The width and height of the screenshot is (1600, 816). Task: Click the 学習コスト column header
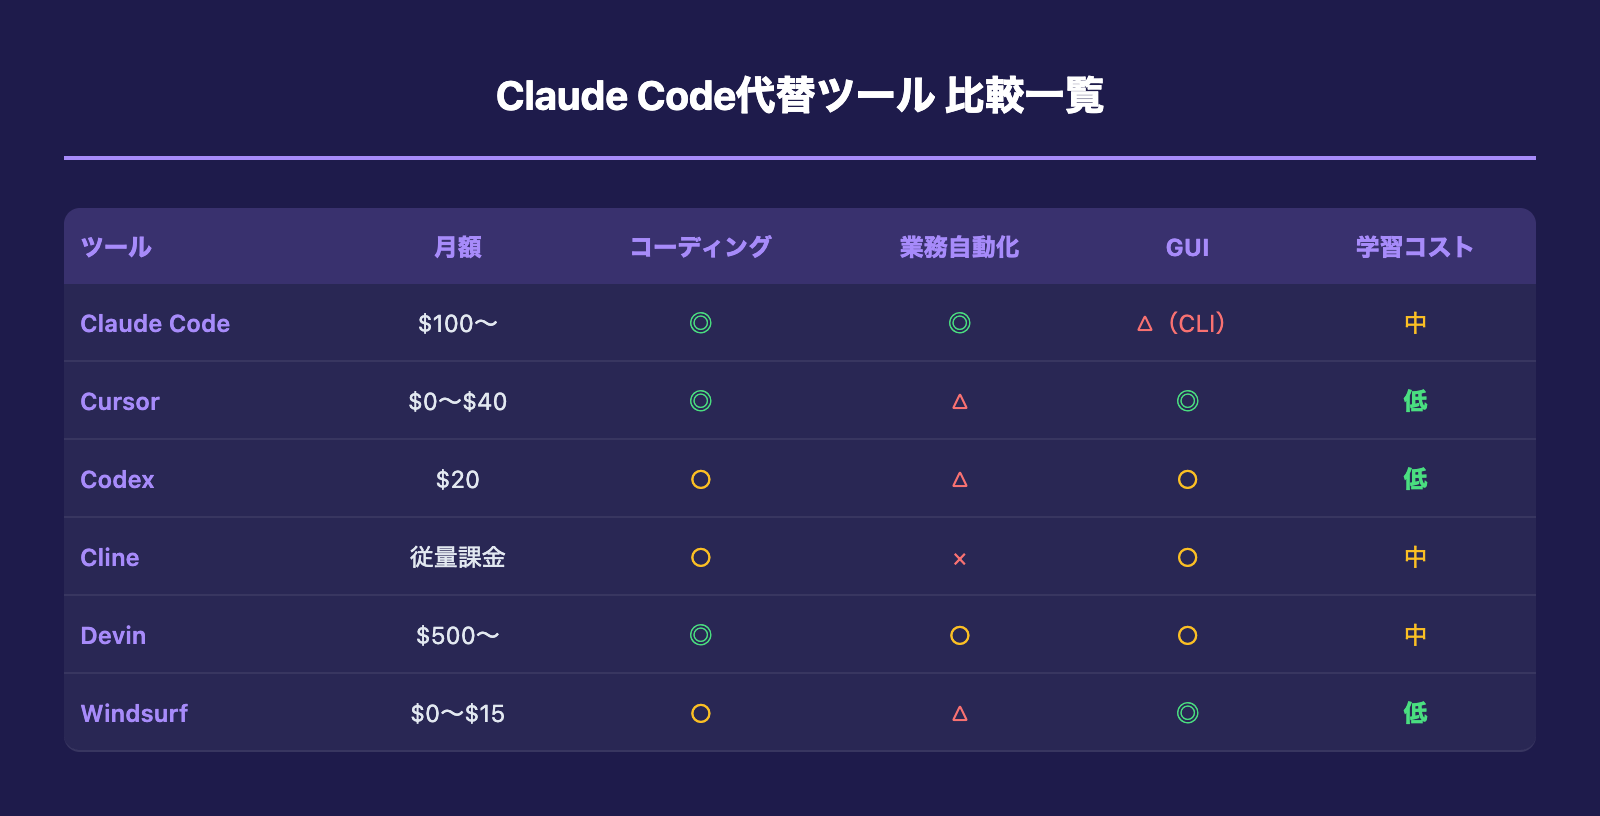pos(1414,247)
